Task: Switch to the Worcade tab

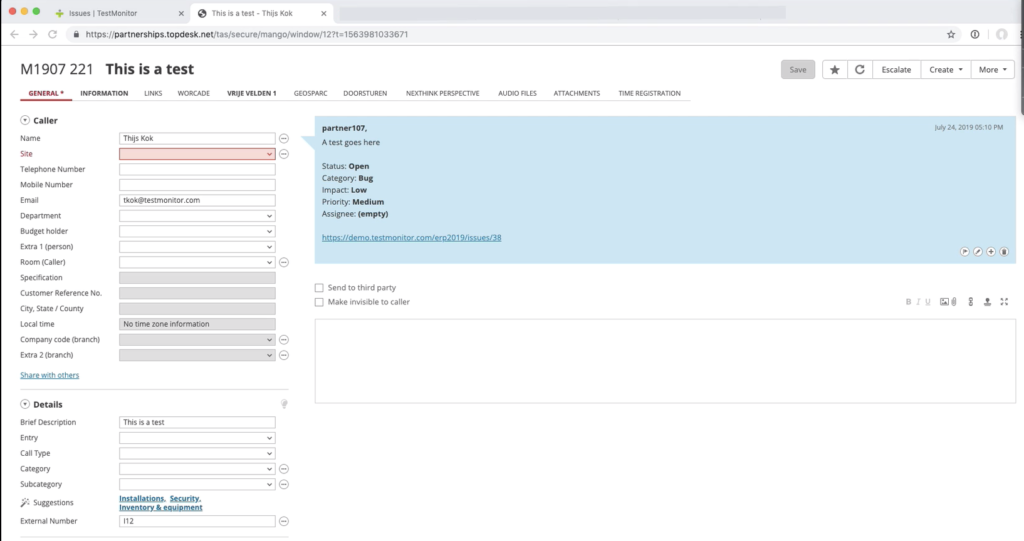Action: coord(193,93)
